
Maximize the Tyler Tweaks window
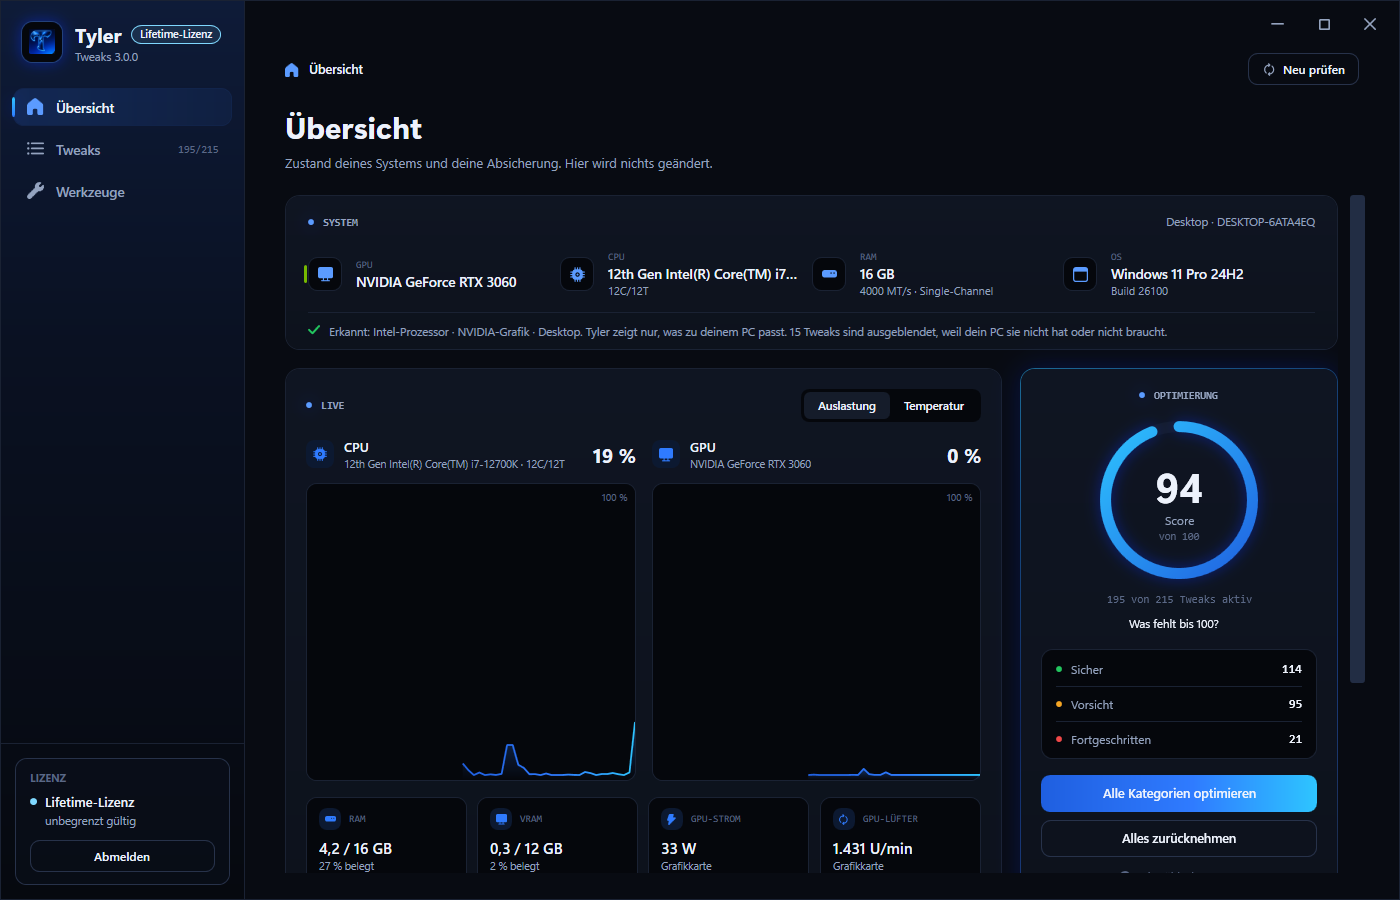[x=1324, y=25]
